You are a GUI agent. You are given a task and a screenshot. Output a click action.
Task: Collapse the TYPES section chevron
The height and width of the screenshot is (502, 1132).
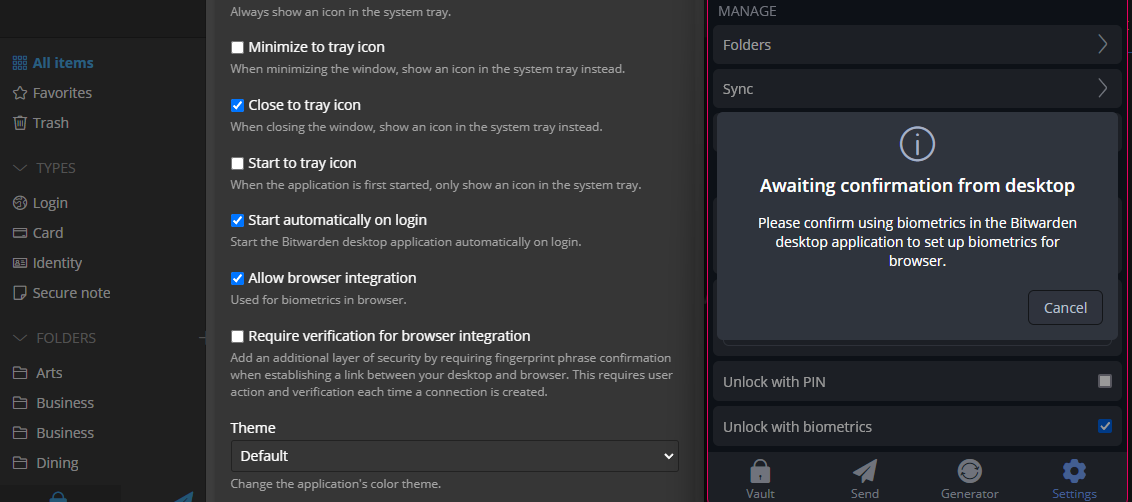tap(21, 168)
